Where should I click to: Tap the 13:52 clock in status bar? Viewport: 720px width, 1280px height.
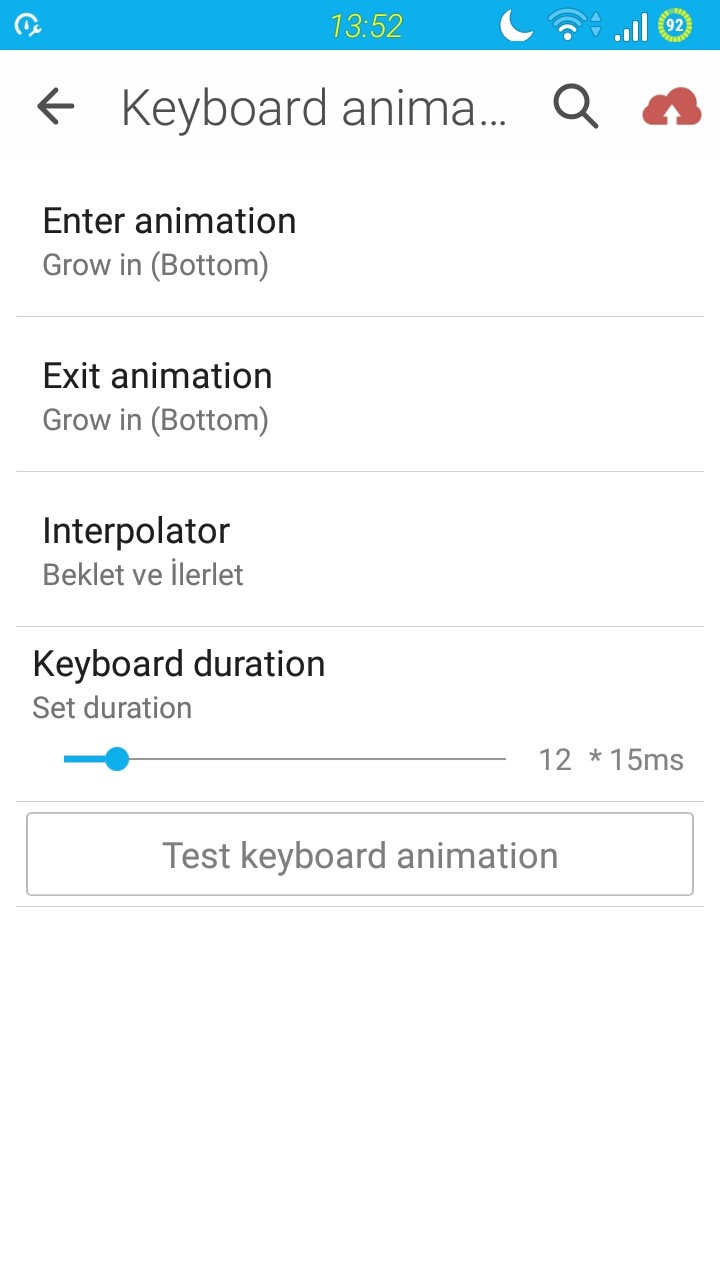tap(366, 26)
